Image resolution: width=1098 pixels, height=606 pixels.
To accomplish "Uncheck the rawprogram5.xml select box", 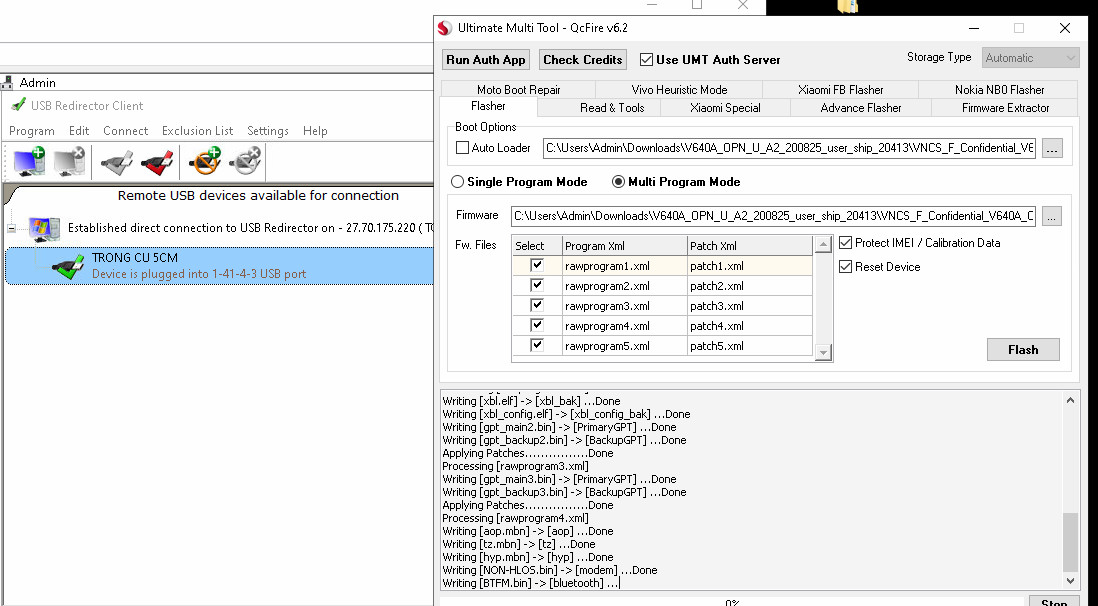I will (x=537, y=345).
